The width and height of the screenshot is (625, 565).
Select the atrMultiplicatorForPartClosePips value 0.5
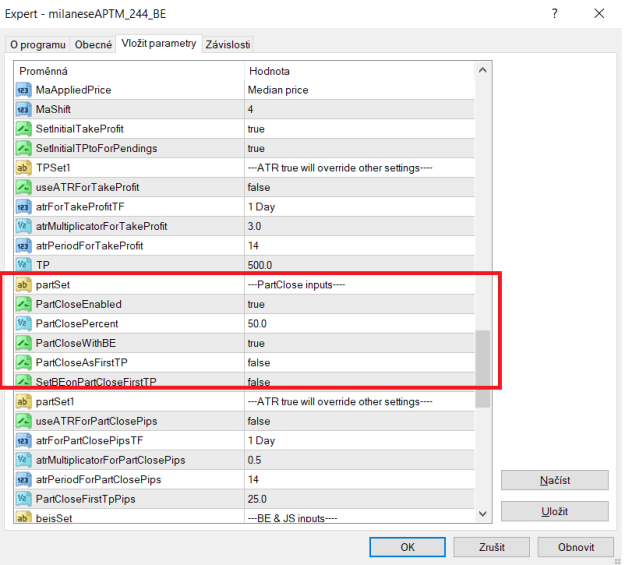pos(254,460)
